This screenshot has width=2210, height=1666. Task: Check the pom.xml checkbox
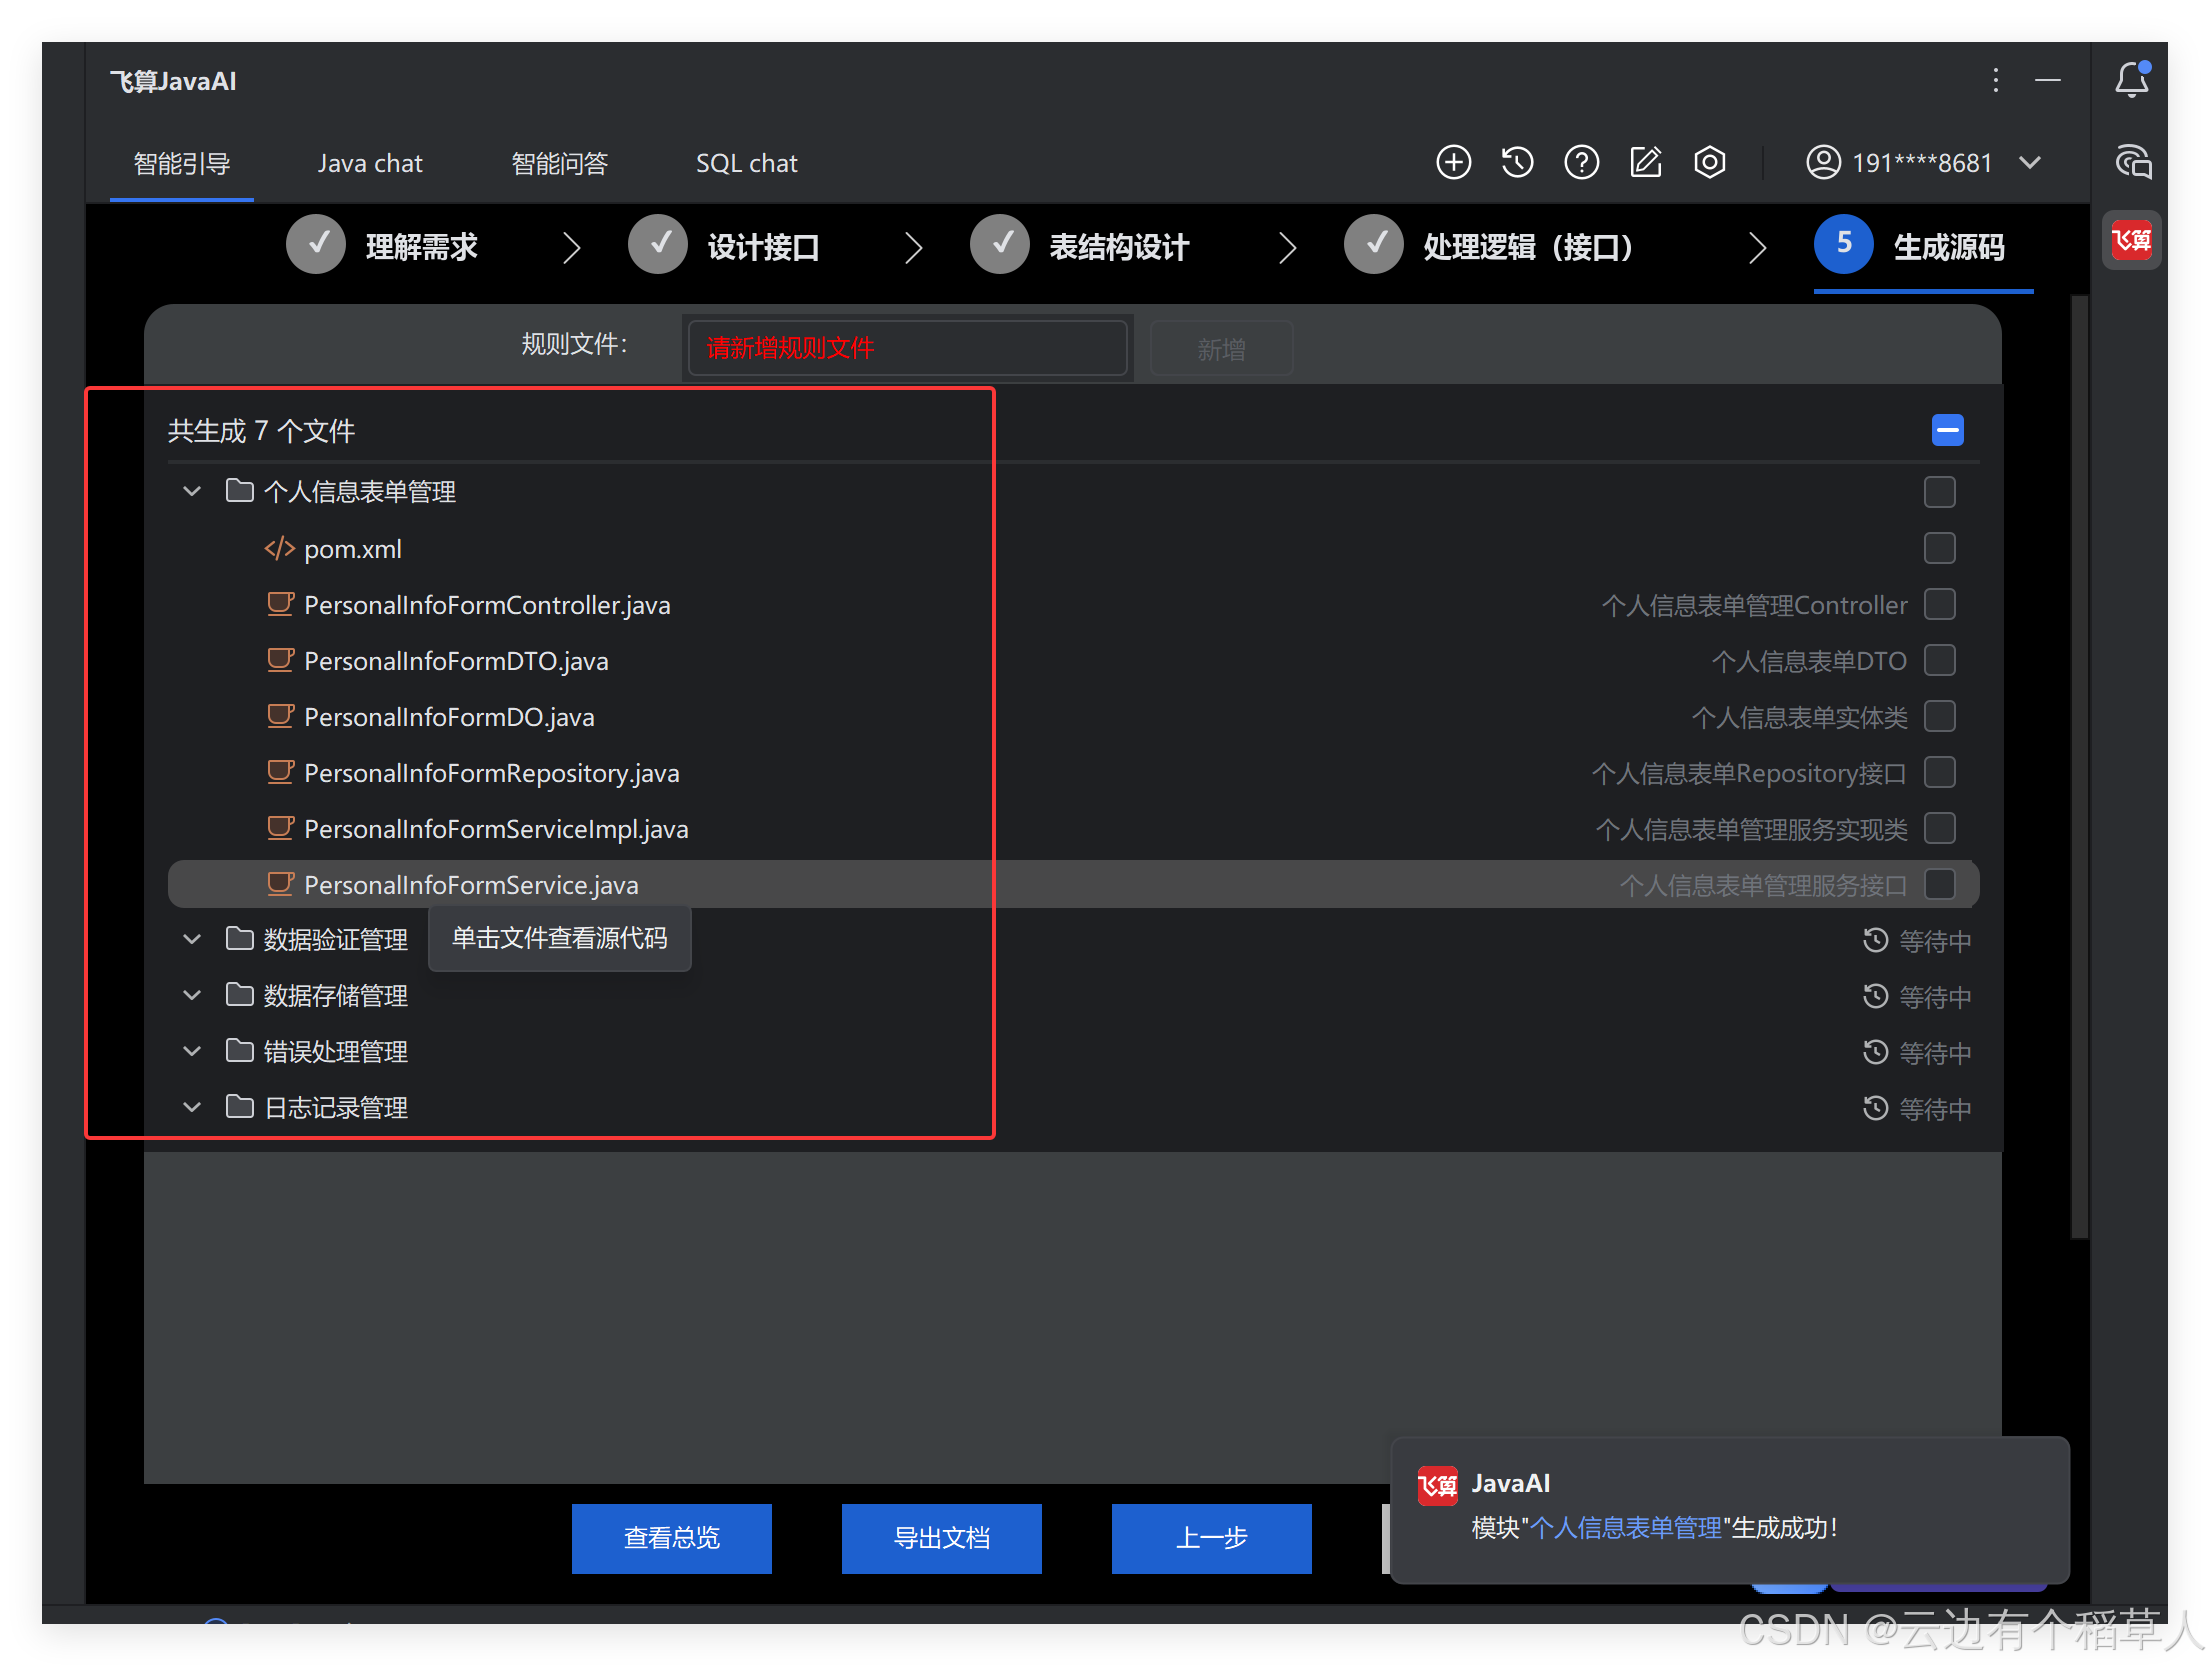click(1939, 548)
